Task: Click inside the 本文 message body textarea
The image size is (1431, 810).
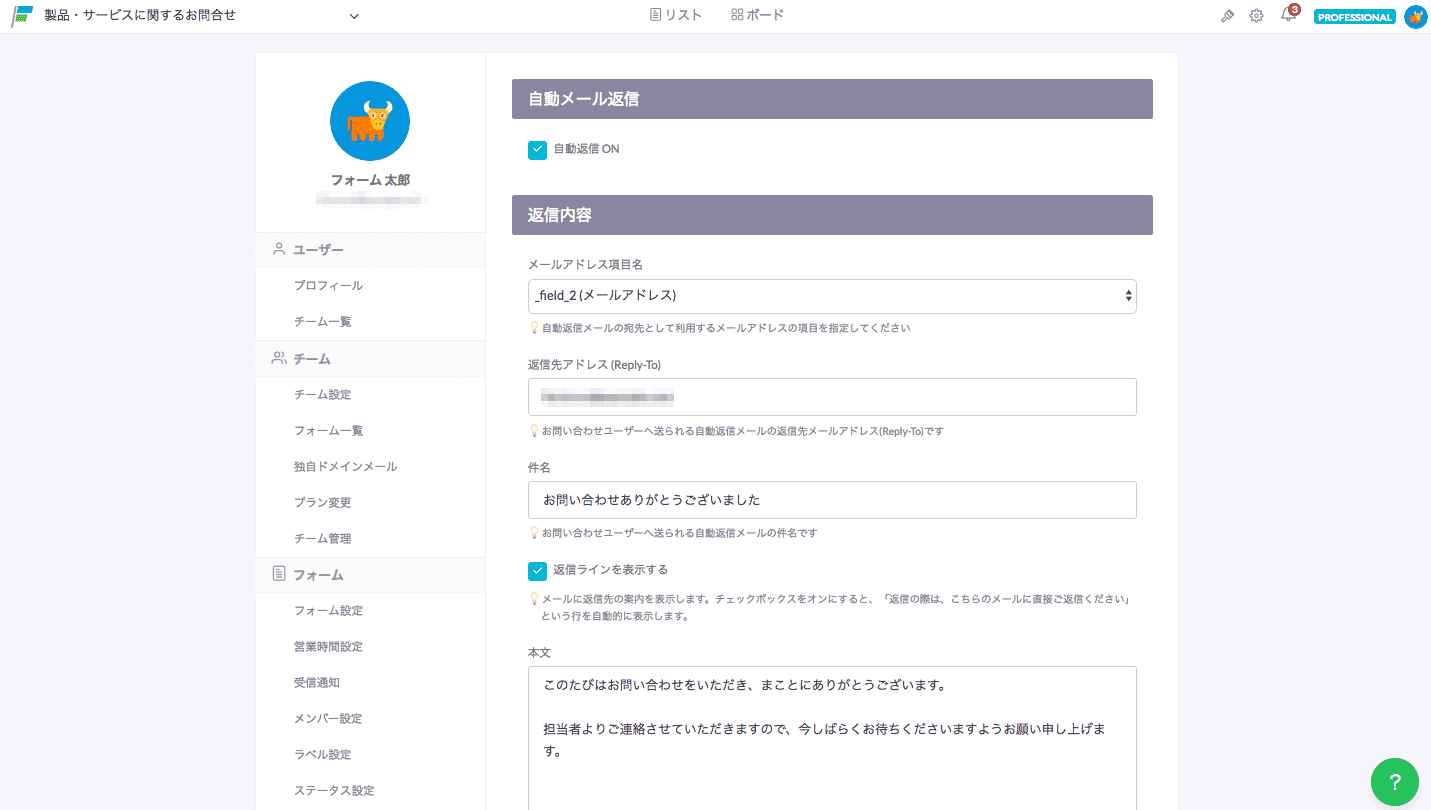Action: pyautogui.click(x=832, y=730)
